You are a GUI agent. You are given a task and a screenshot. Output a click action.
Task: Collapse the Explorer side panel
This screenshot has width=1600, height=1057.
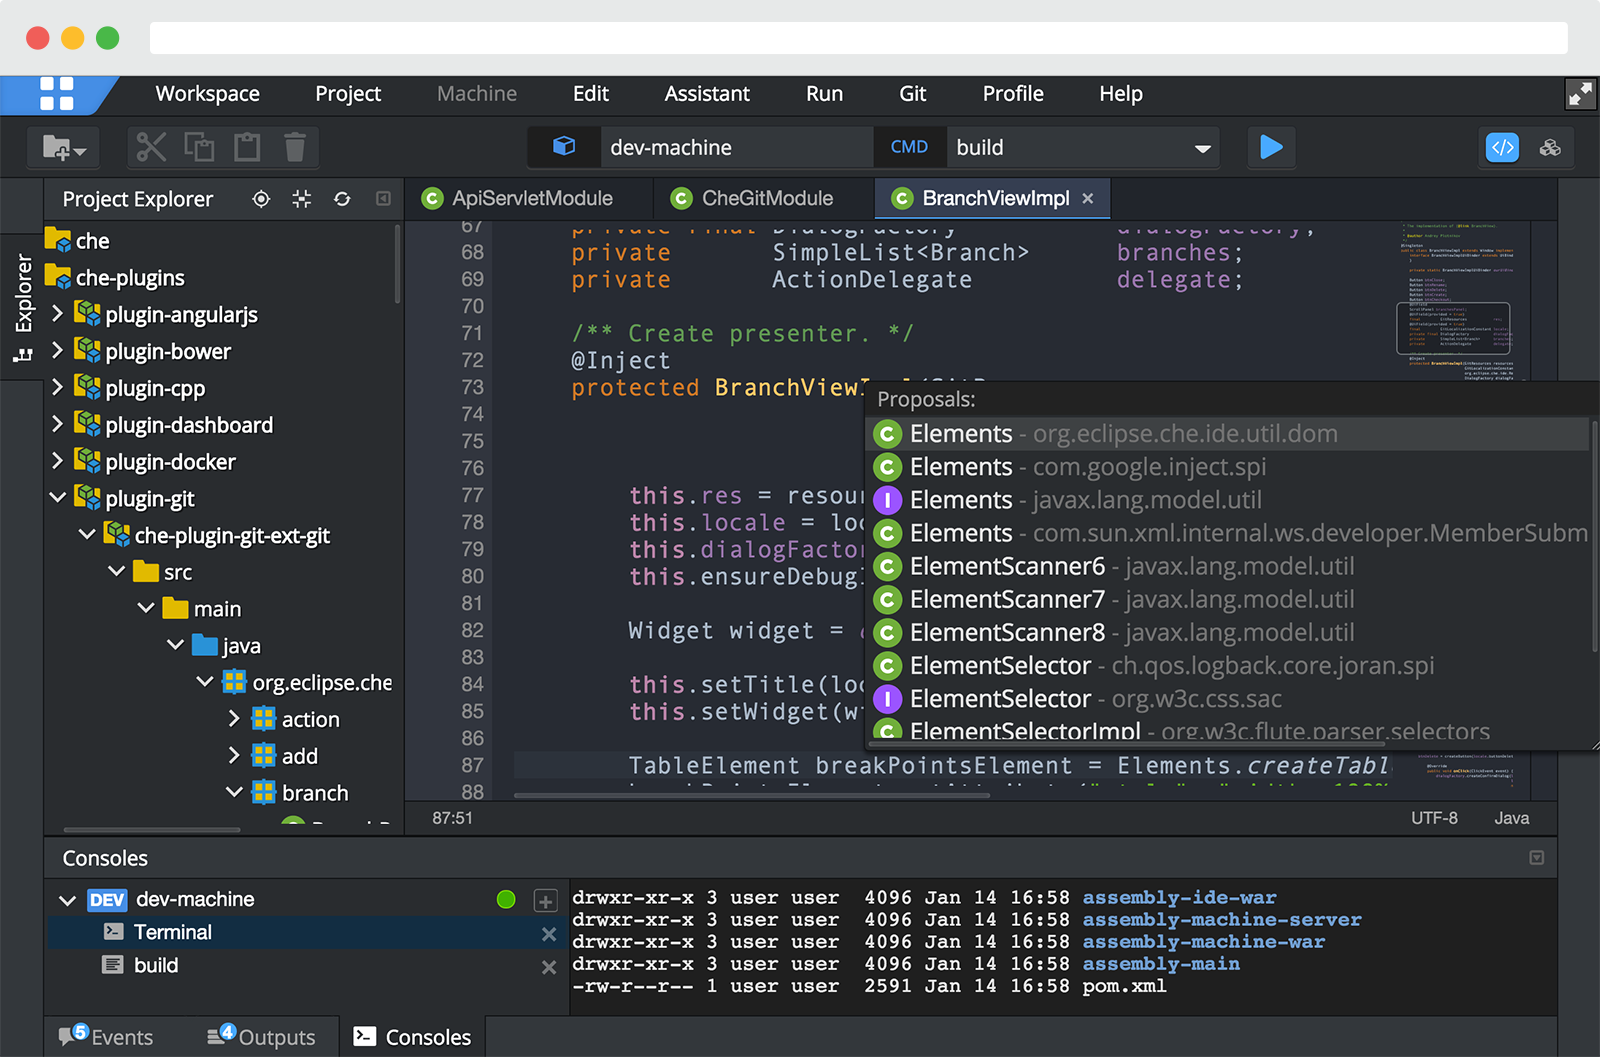click(x=384, y=199)
